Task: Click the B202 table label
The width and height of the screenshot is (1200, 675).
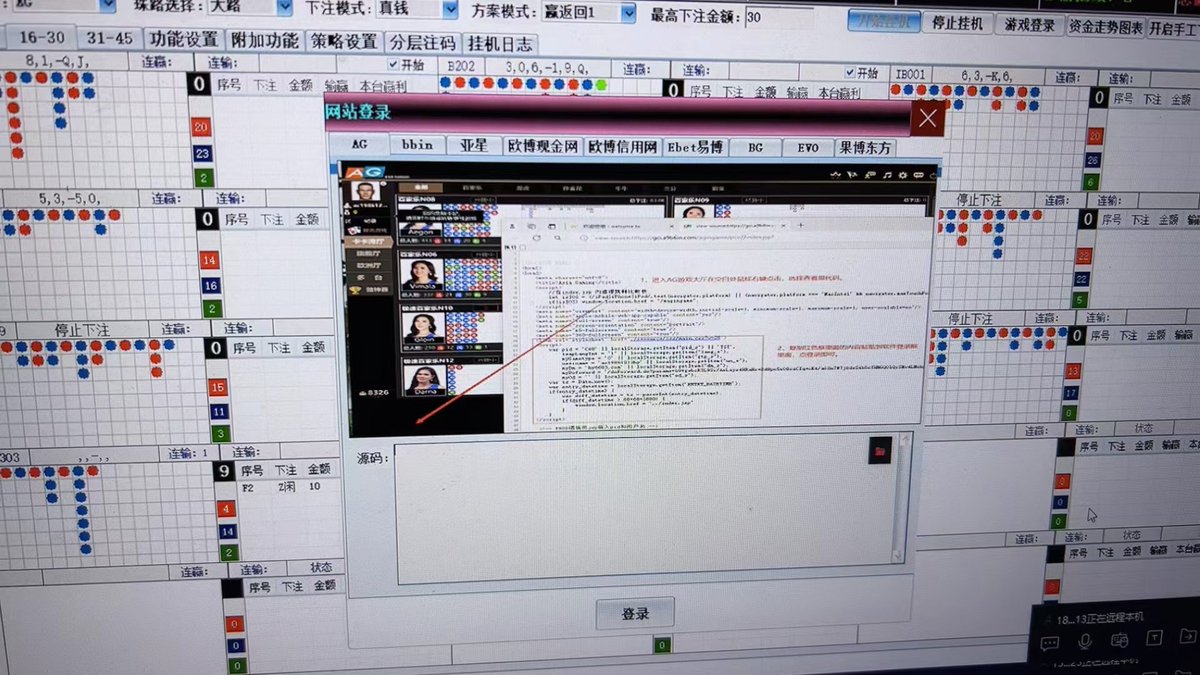Action: (x=461, y=66)
